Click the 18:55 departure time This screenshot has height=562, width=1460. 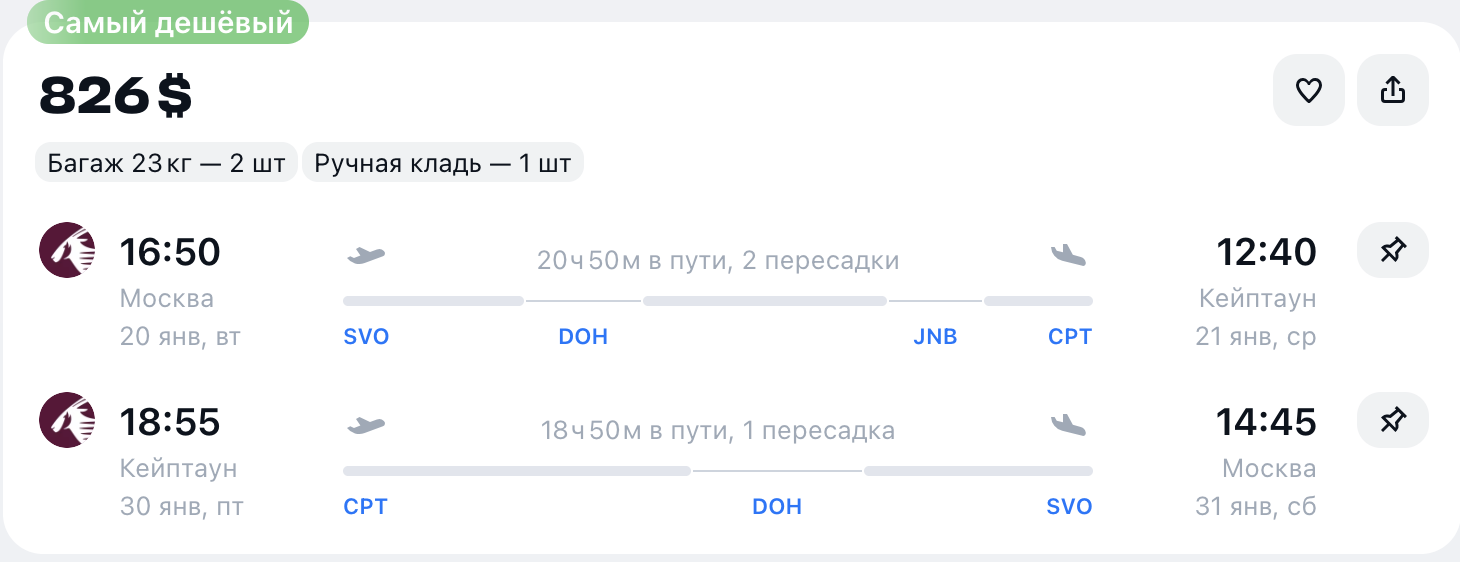coord(170,423)
